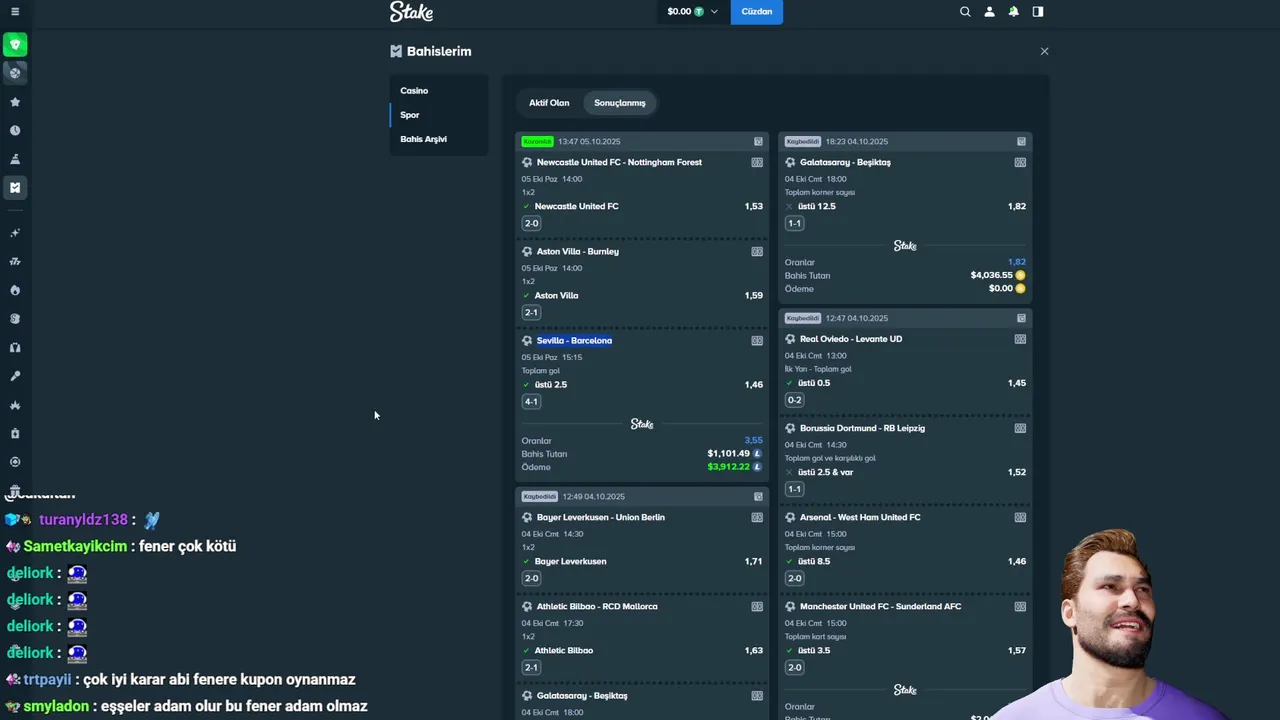Switch to Sonuçlanmış tab
Screen dimensions: 1280x720
pos(620,103)
